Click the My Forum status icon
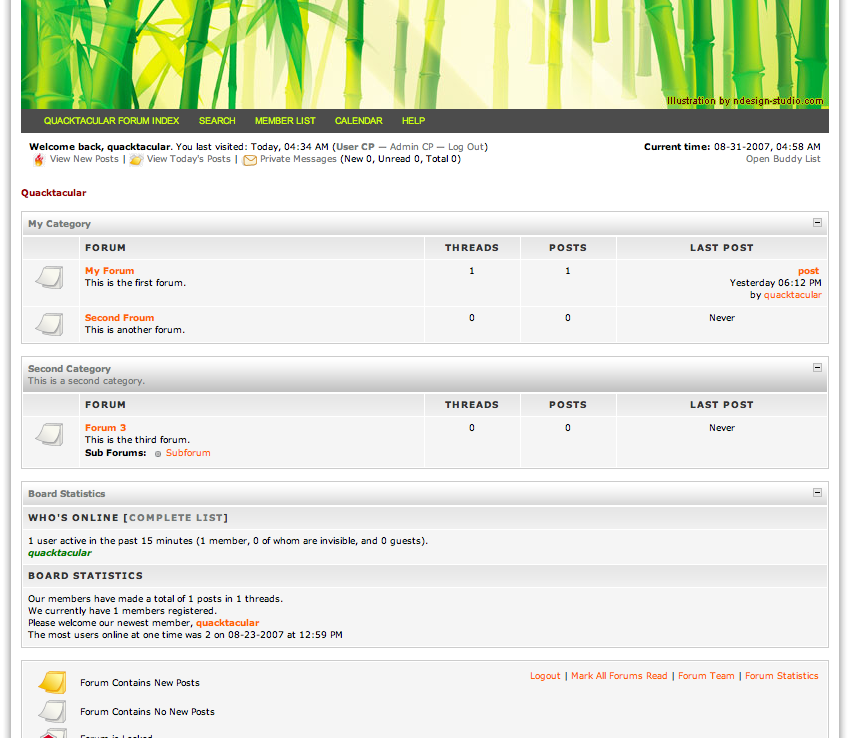Image resolution: width=854 pixels, height=738 pixels. [50, 278]
